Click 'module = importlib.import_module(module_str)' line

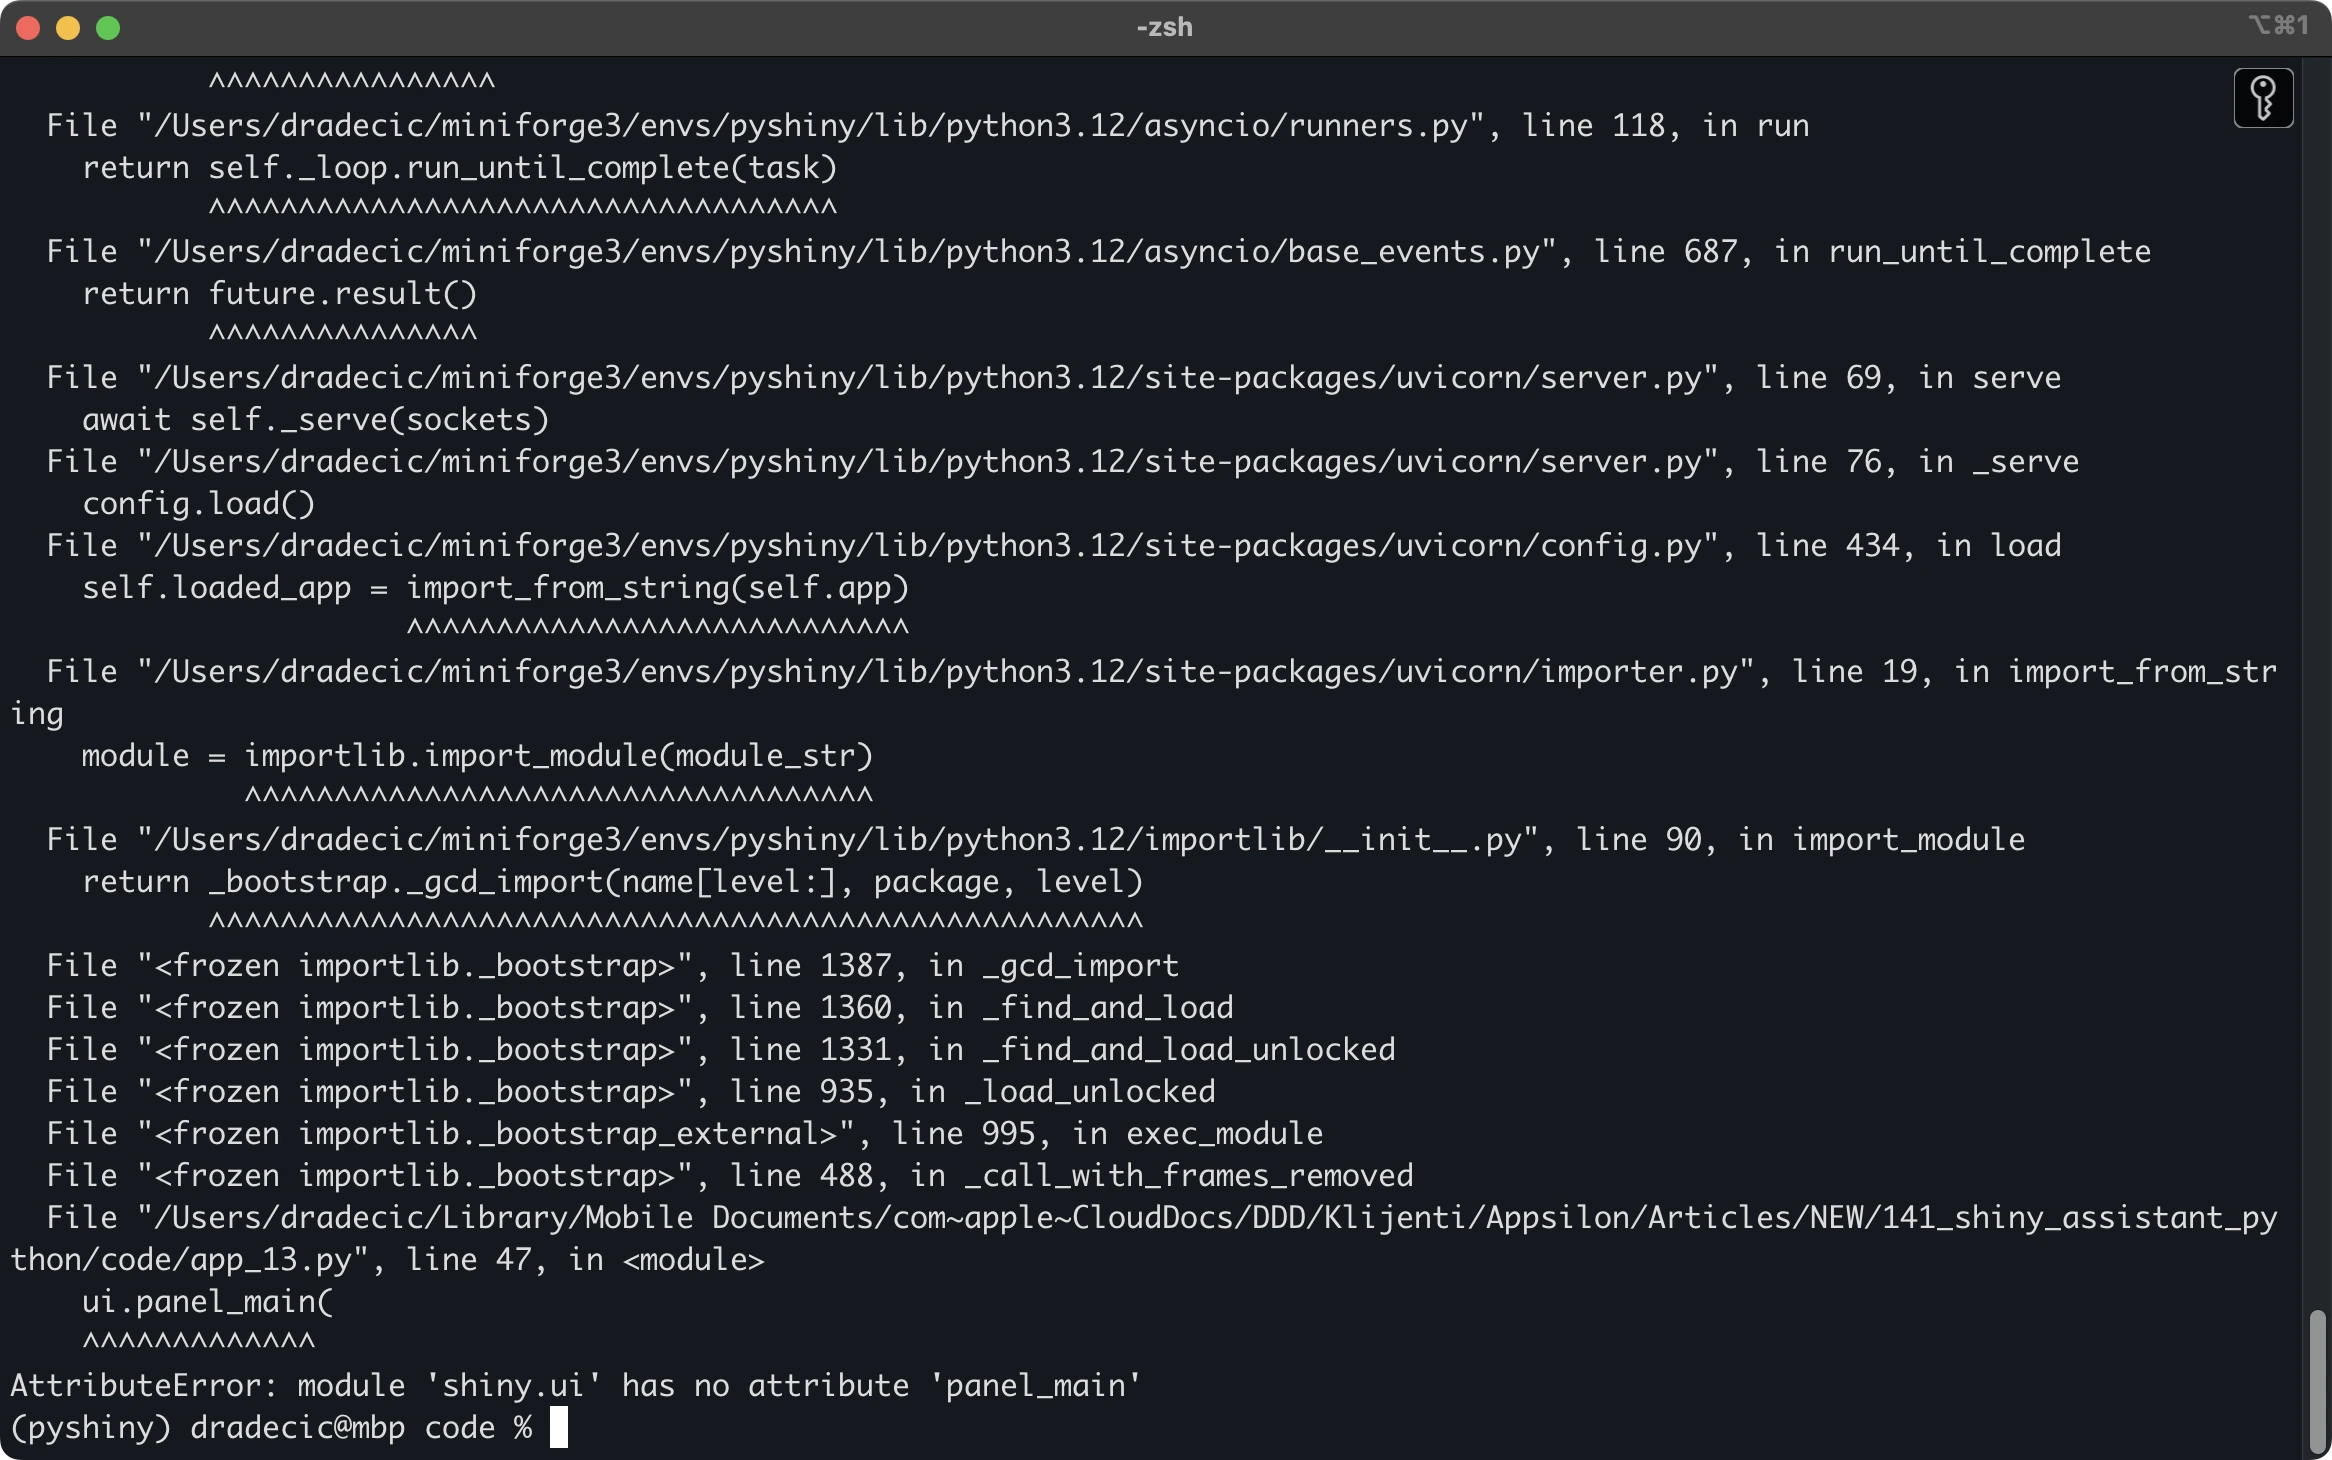pos(478,755)
